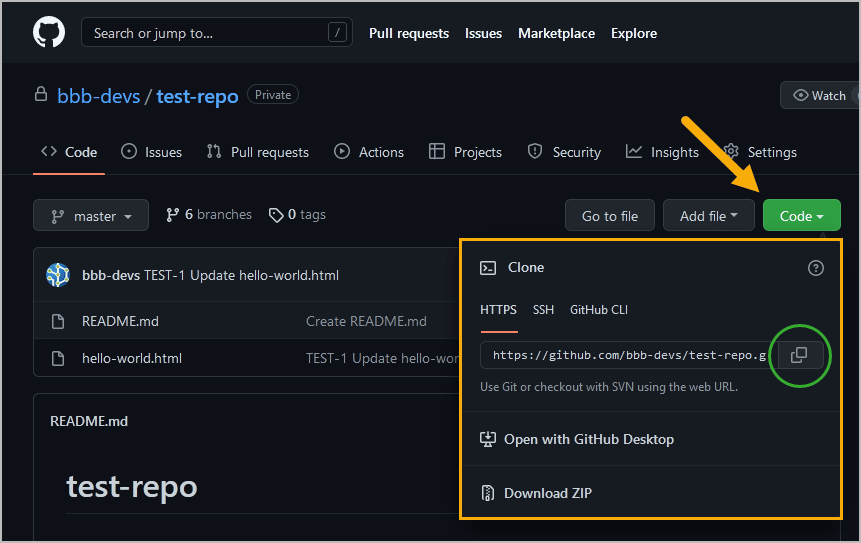This screenshot has width=861, height=543.
Task: Click the private repository lock icon
Action: (41, 94)
